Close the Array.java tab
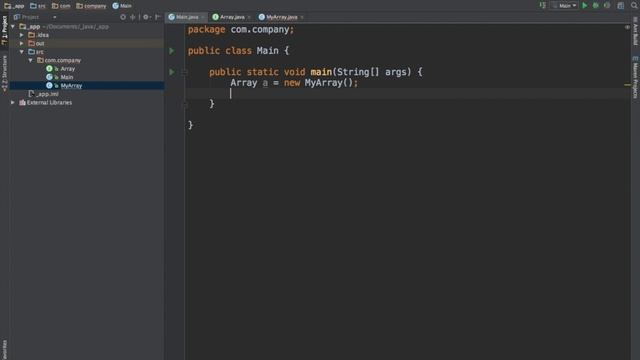Viewport: 640px width, 360px height. [x=249, y=17]
